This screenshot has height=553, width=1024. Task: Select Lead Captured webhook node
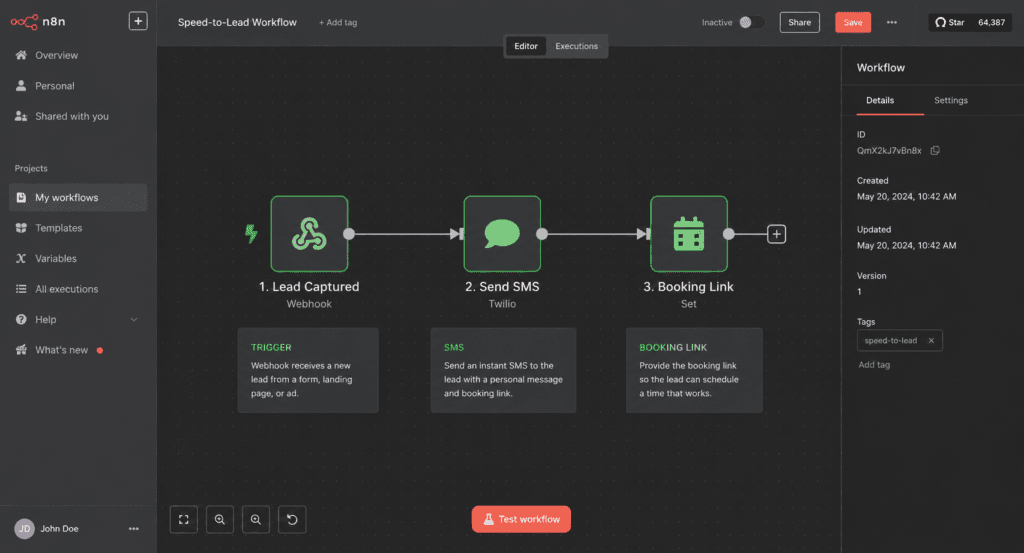pyautogui.click(x=310, y=234)
